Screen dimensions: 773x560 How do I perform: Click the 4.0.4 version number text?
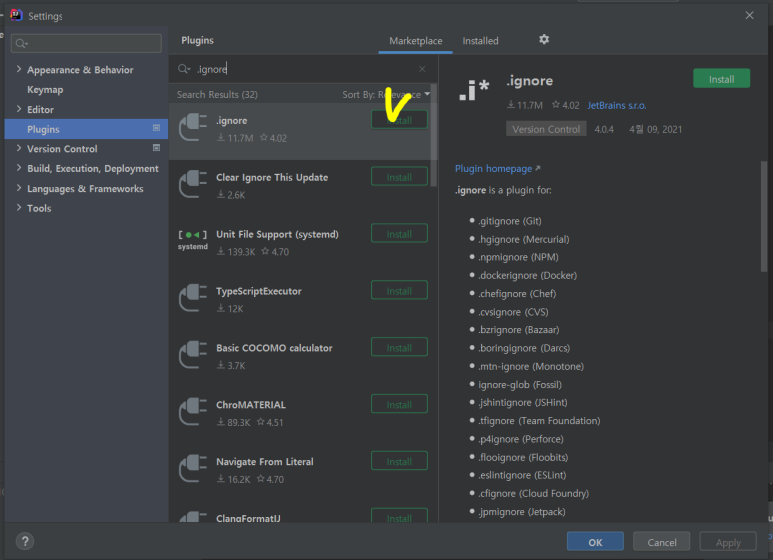coord(604,129)
